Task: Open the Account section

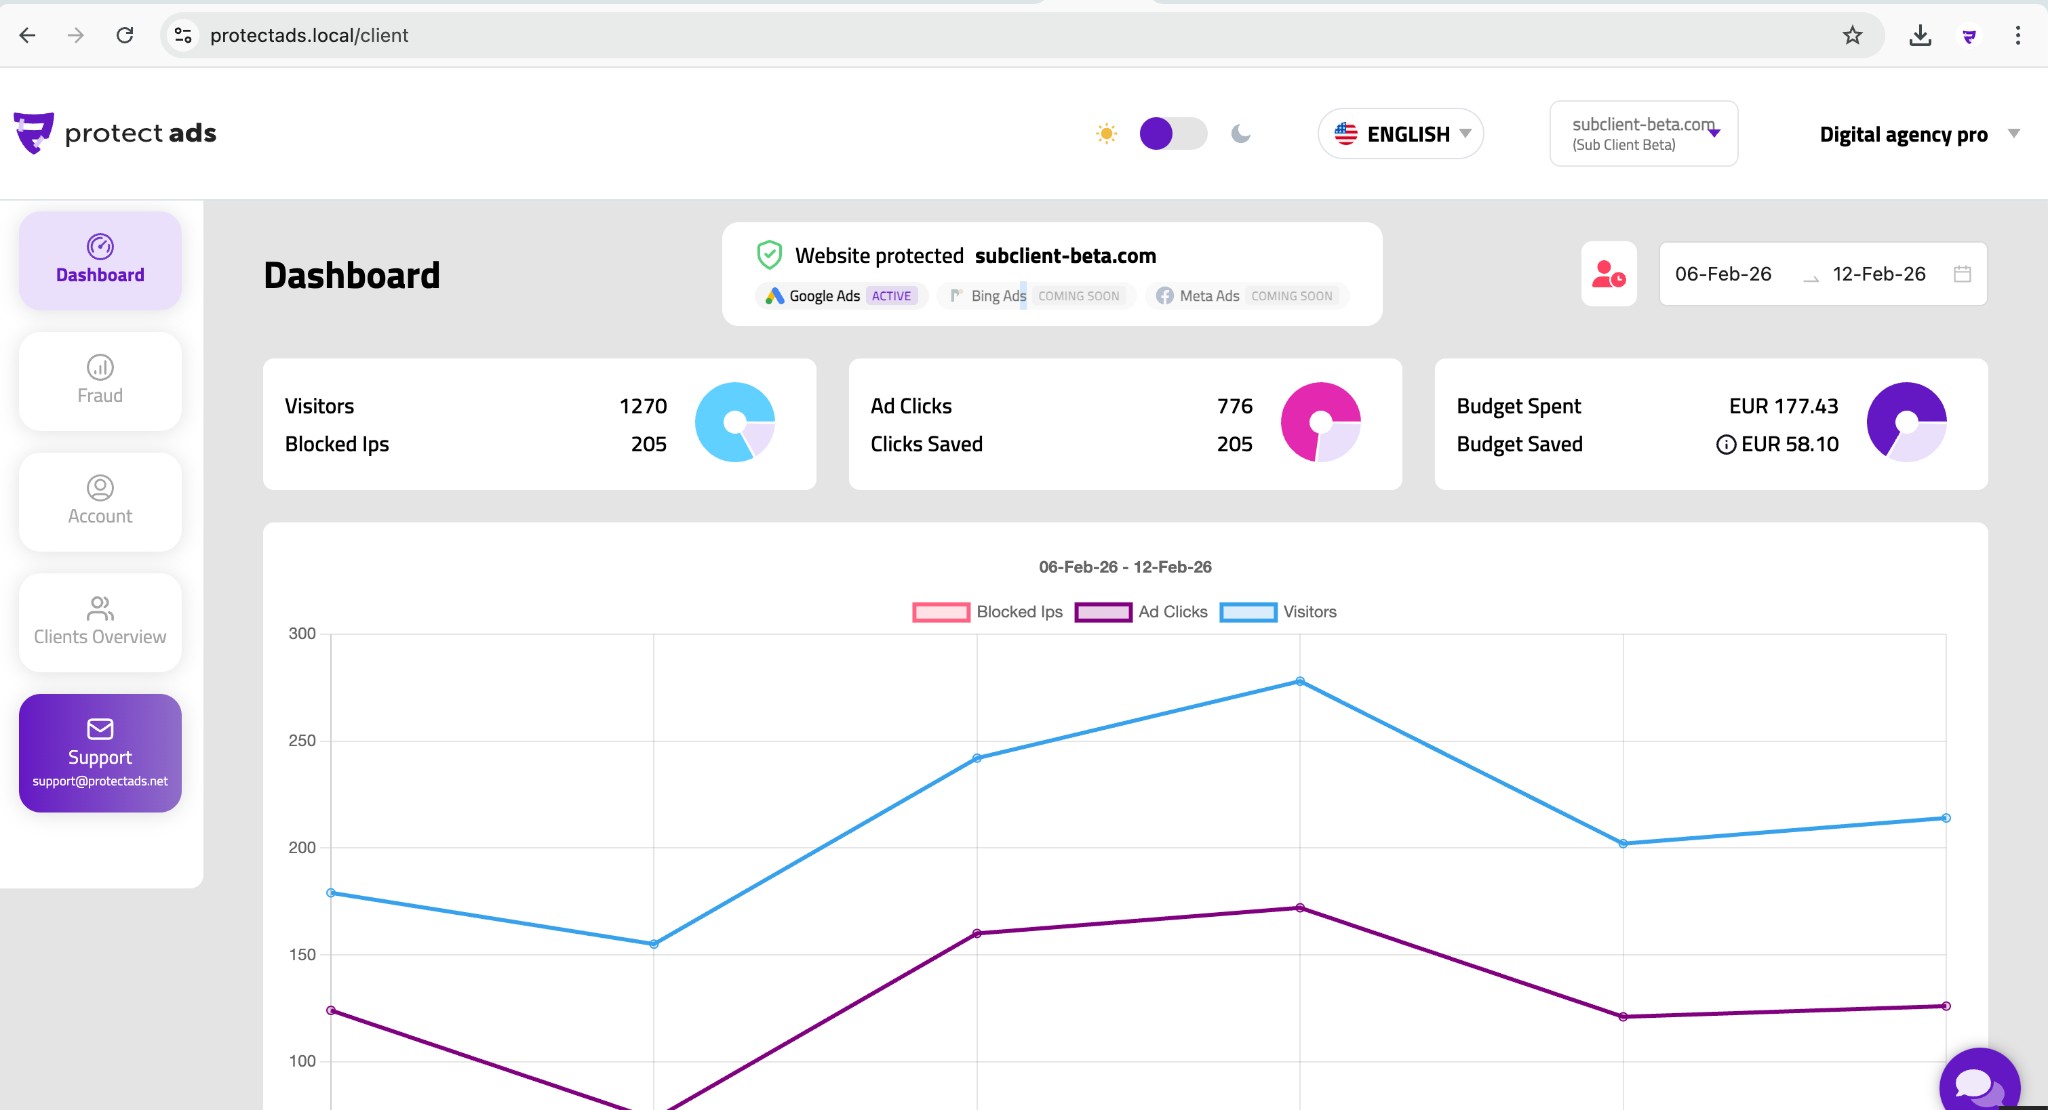Action: [99, 502]
